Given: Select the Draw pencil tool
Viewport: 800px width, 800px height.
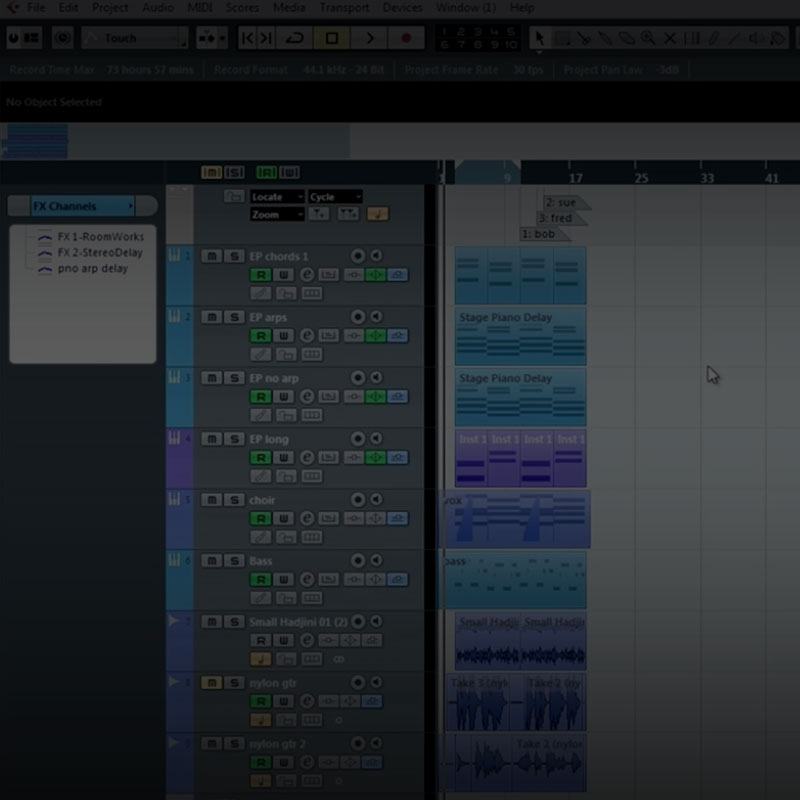Looking at the screenshot, I should (713, 38).
